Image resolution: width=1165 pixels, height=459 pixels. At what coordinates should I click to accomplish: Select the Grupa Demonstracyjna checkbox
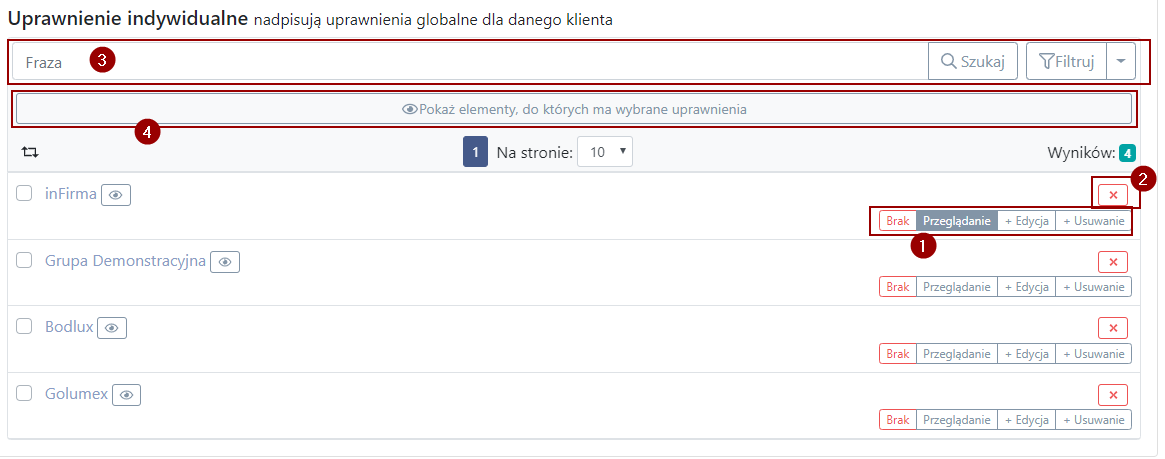(24, 260)
